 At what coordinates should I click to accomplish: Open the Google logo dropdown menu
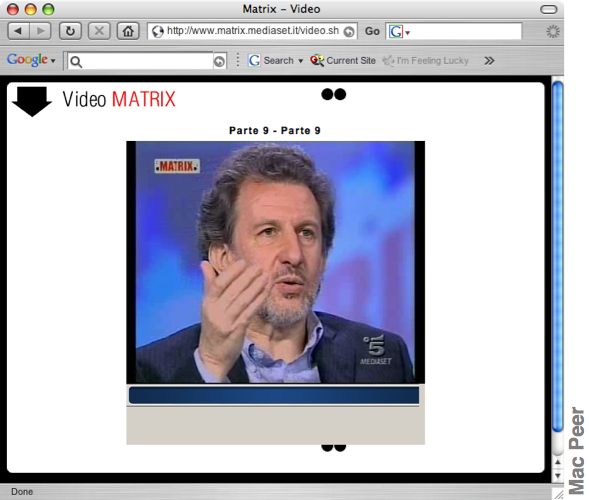[x=31, y=60]
